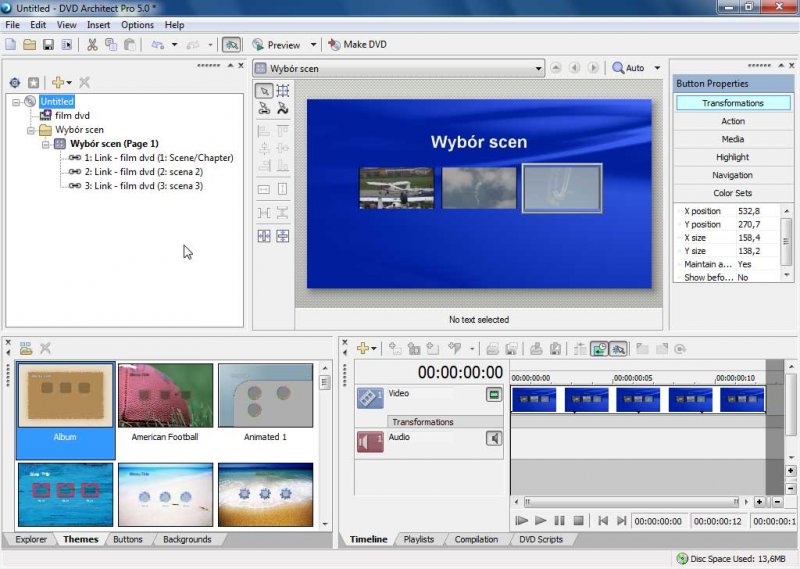This screenshot has width=800, height=569.
Task: Select the arrow selection tool
Action: point(264,91)
